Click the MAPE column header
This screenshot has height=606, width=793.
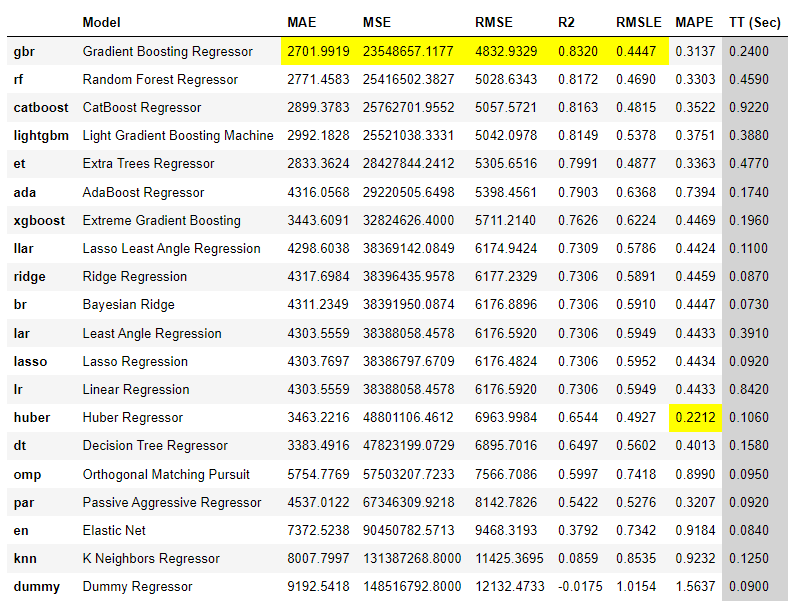point(694,22)
